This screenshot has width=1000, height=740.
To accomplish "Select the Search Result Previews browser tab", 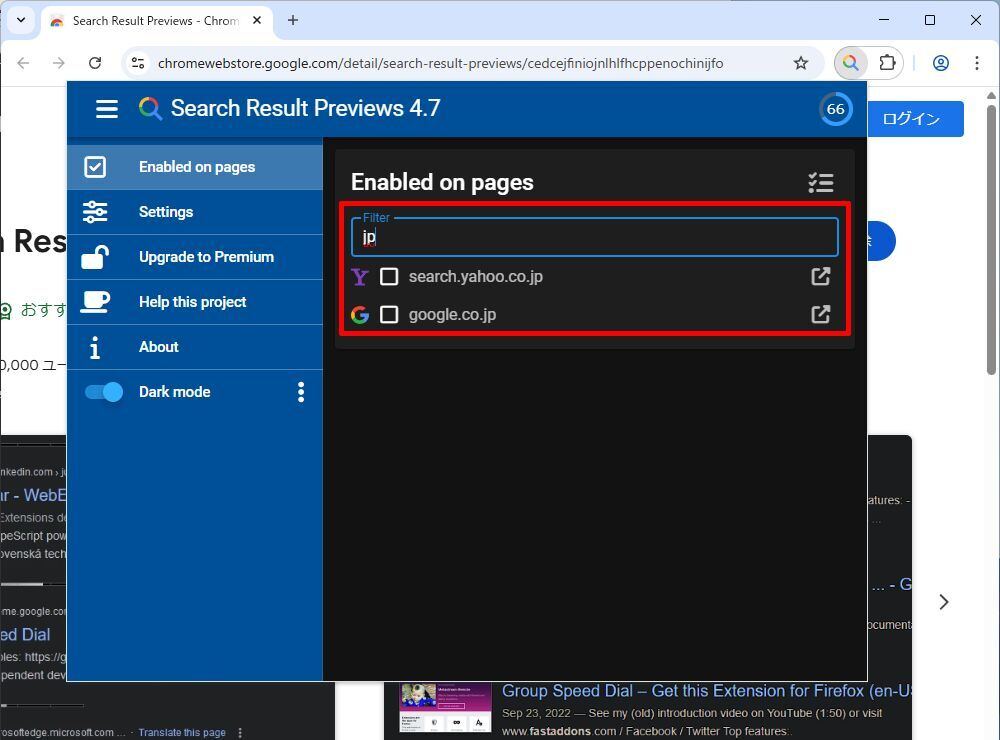I will click(x=156, y=20).
